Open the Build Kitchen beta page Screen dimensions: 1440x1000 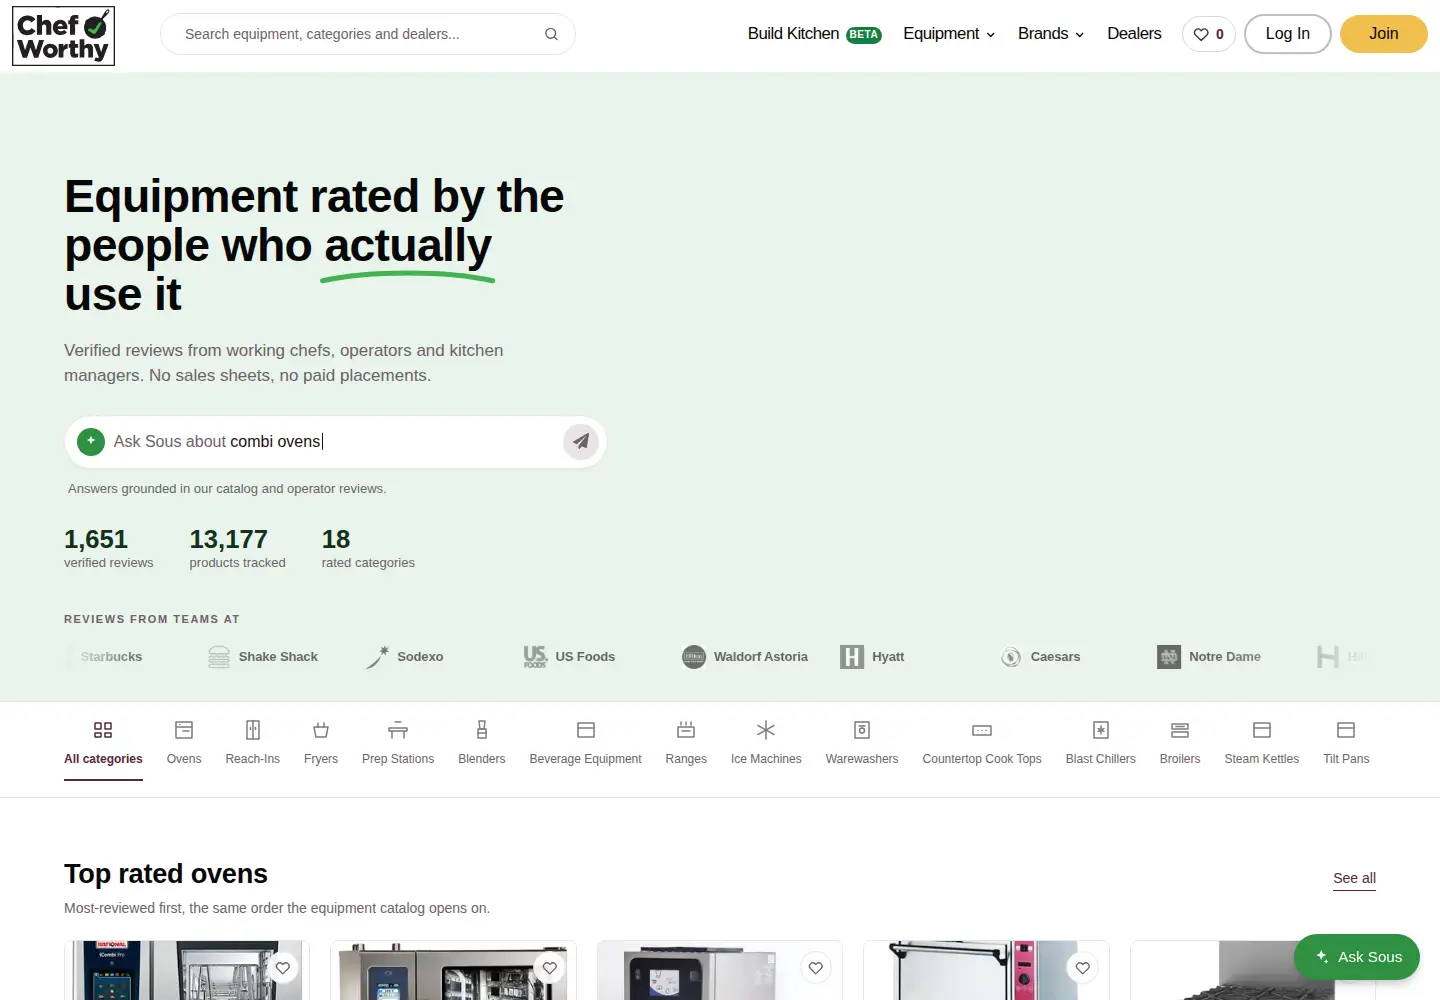click(x=814, y=34)
